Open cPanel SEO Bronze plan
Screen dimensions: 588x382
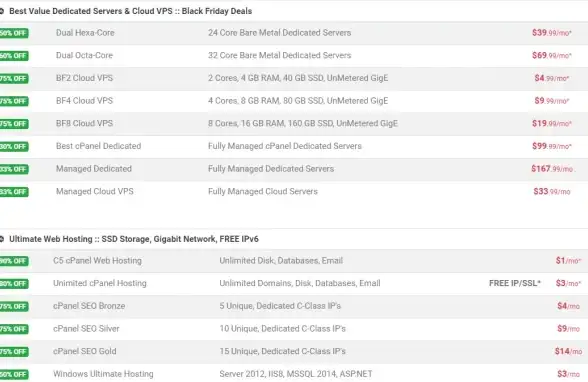click(x=89, y=306)
